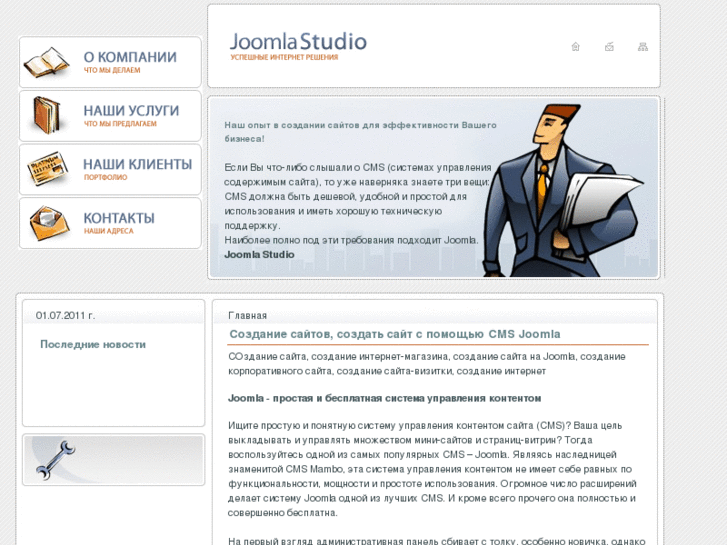Click the open book icon beside О компании
Screen dimensions: 727x545
click(46, 62)
